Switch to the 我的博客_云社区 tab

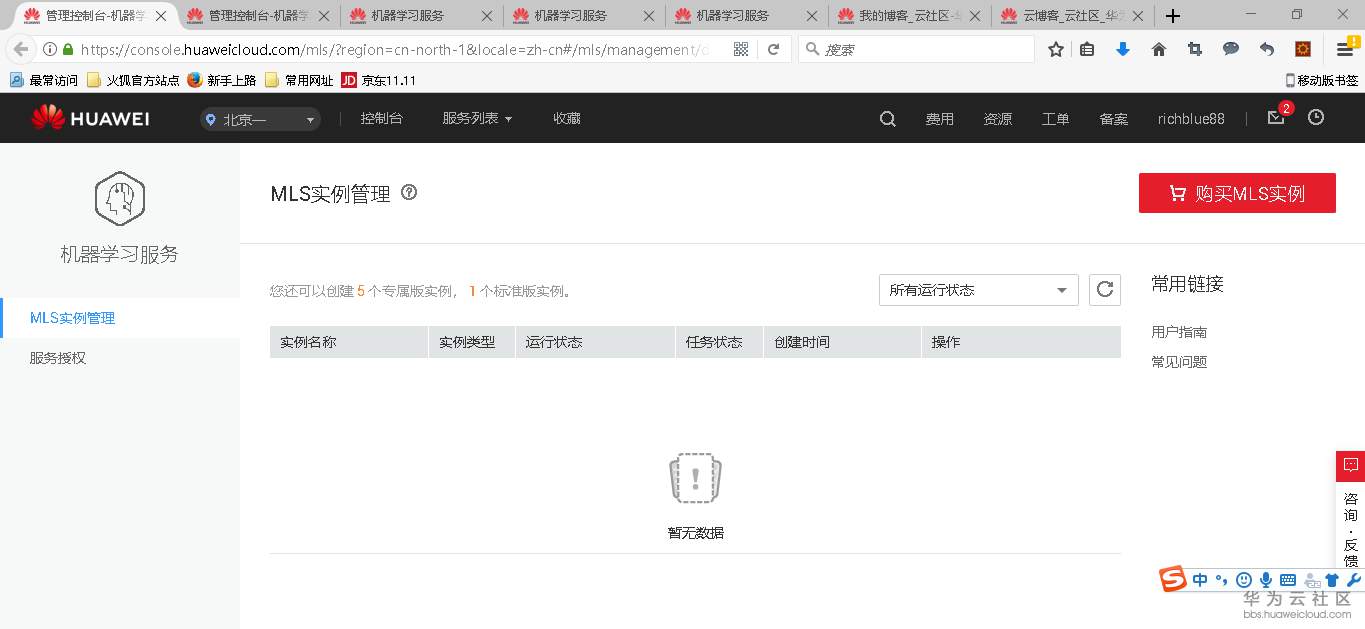(x=905, y=16)
